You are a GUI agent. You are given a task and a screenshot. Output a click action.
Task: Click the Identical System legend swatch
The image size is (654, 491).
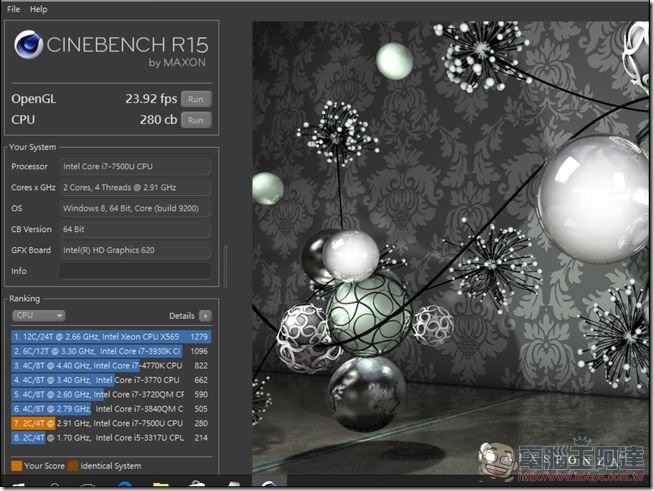(x=73, y=466)
